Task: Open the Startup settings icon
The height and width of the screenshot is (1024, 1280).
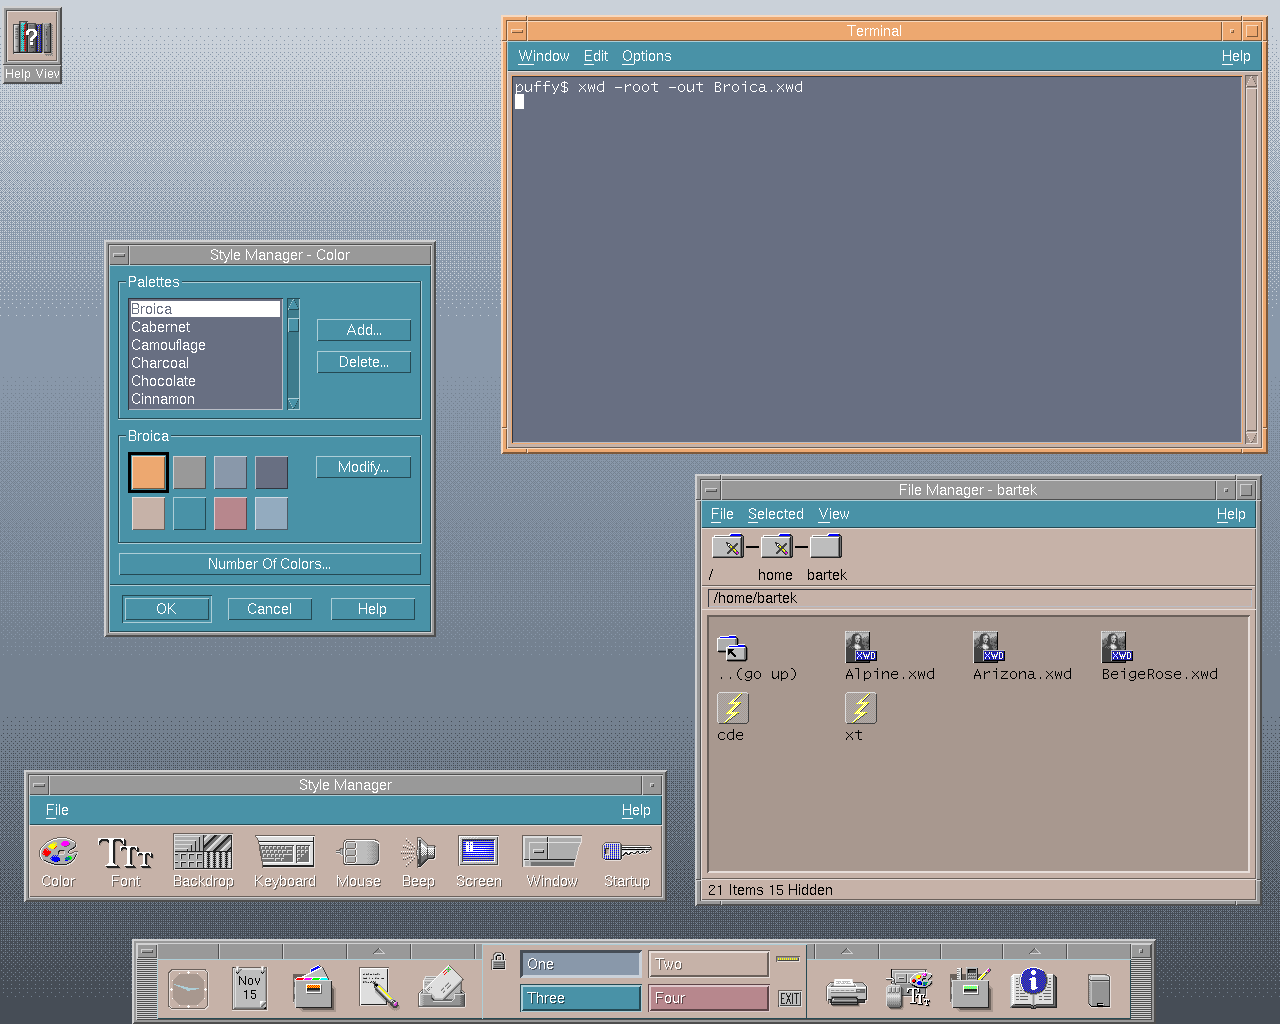Action: coord(626,853)
